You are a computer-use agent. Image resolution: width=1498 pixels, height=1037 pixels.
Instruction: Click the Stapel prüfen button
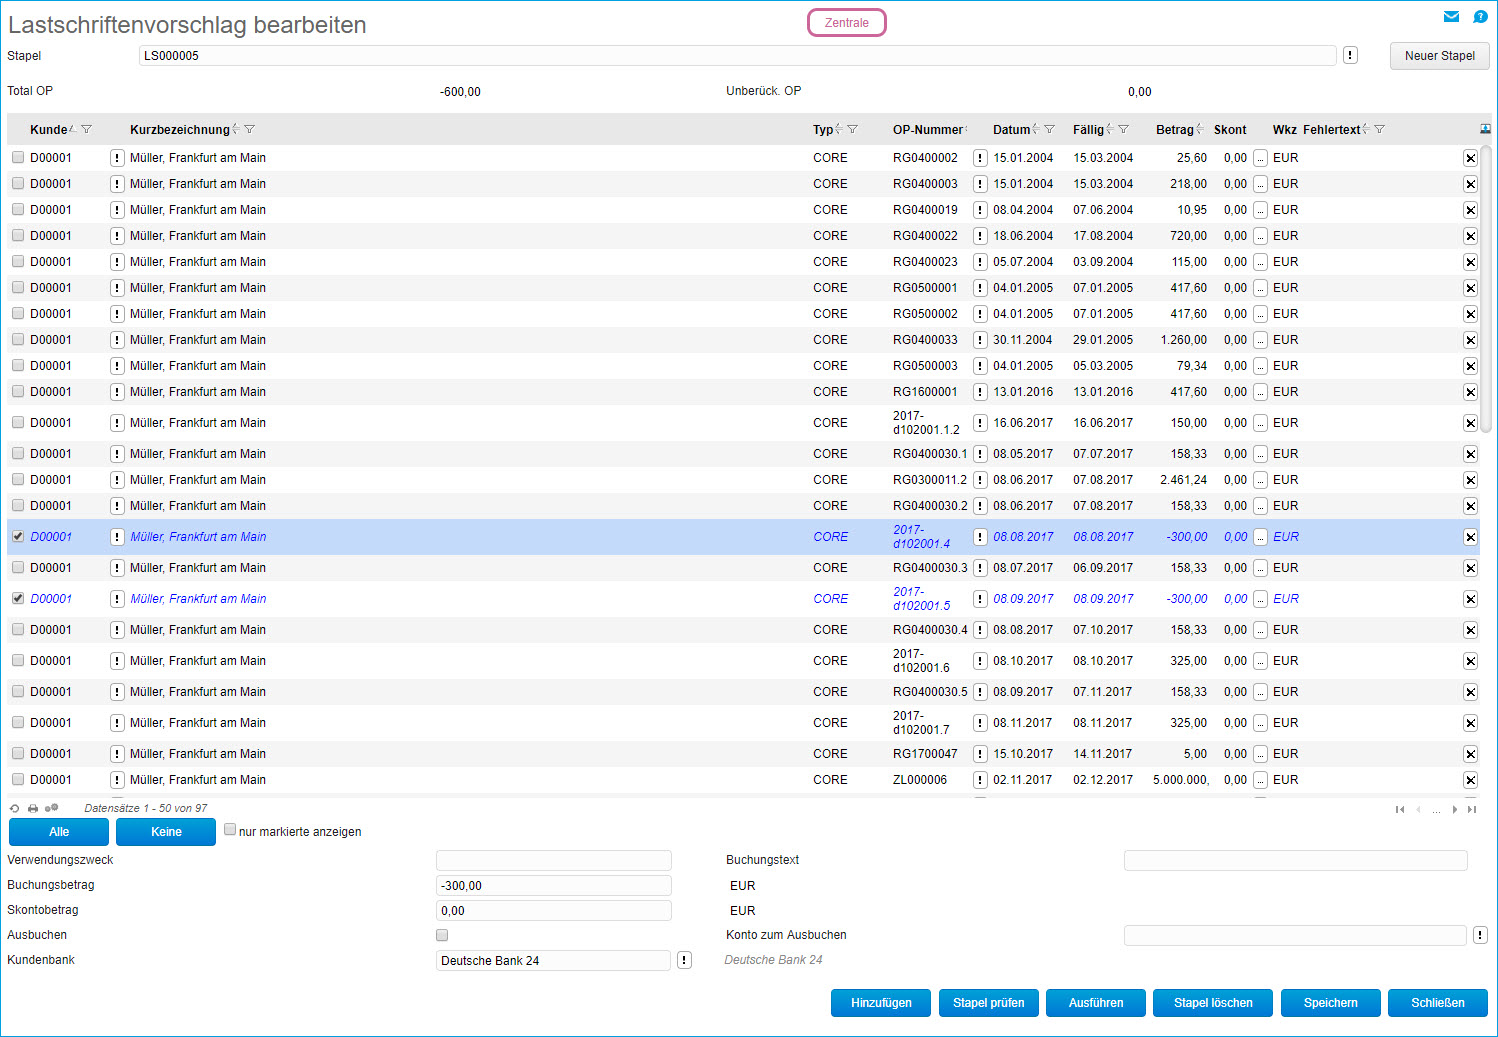[x=988, y=1003]
